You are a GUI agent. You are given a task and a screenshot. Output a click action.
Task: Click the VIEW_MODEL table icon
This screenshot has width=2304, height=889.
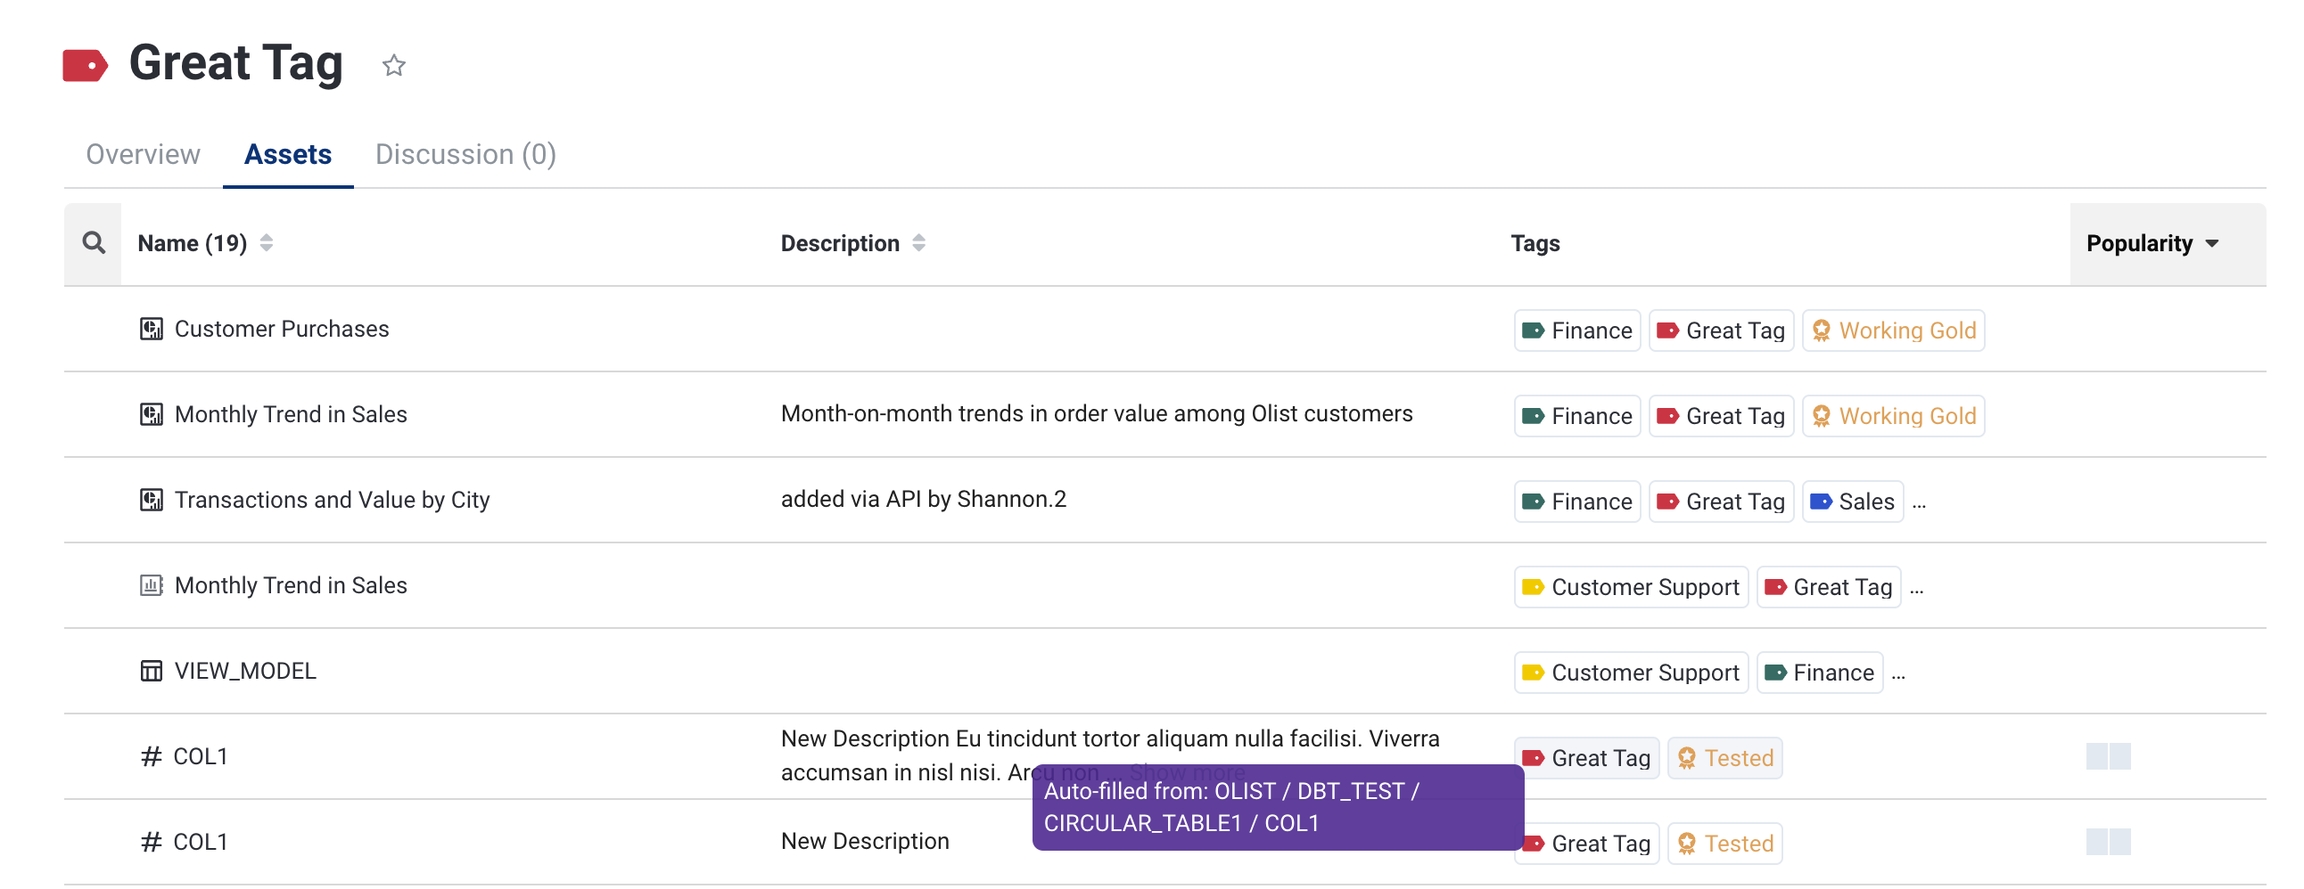coord(151,671)
